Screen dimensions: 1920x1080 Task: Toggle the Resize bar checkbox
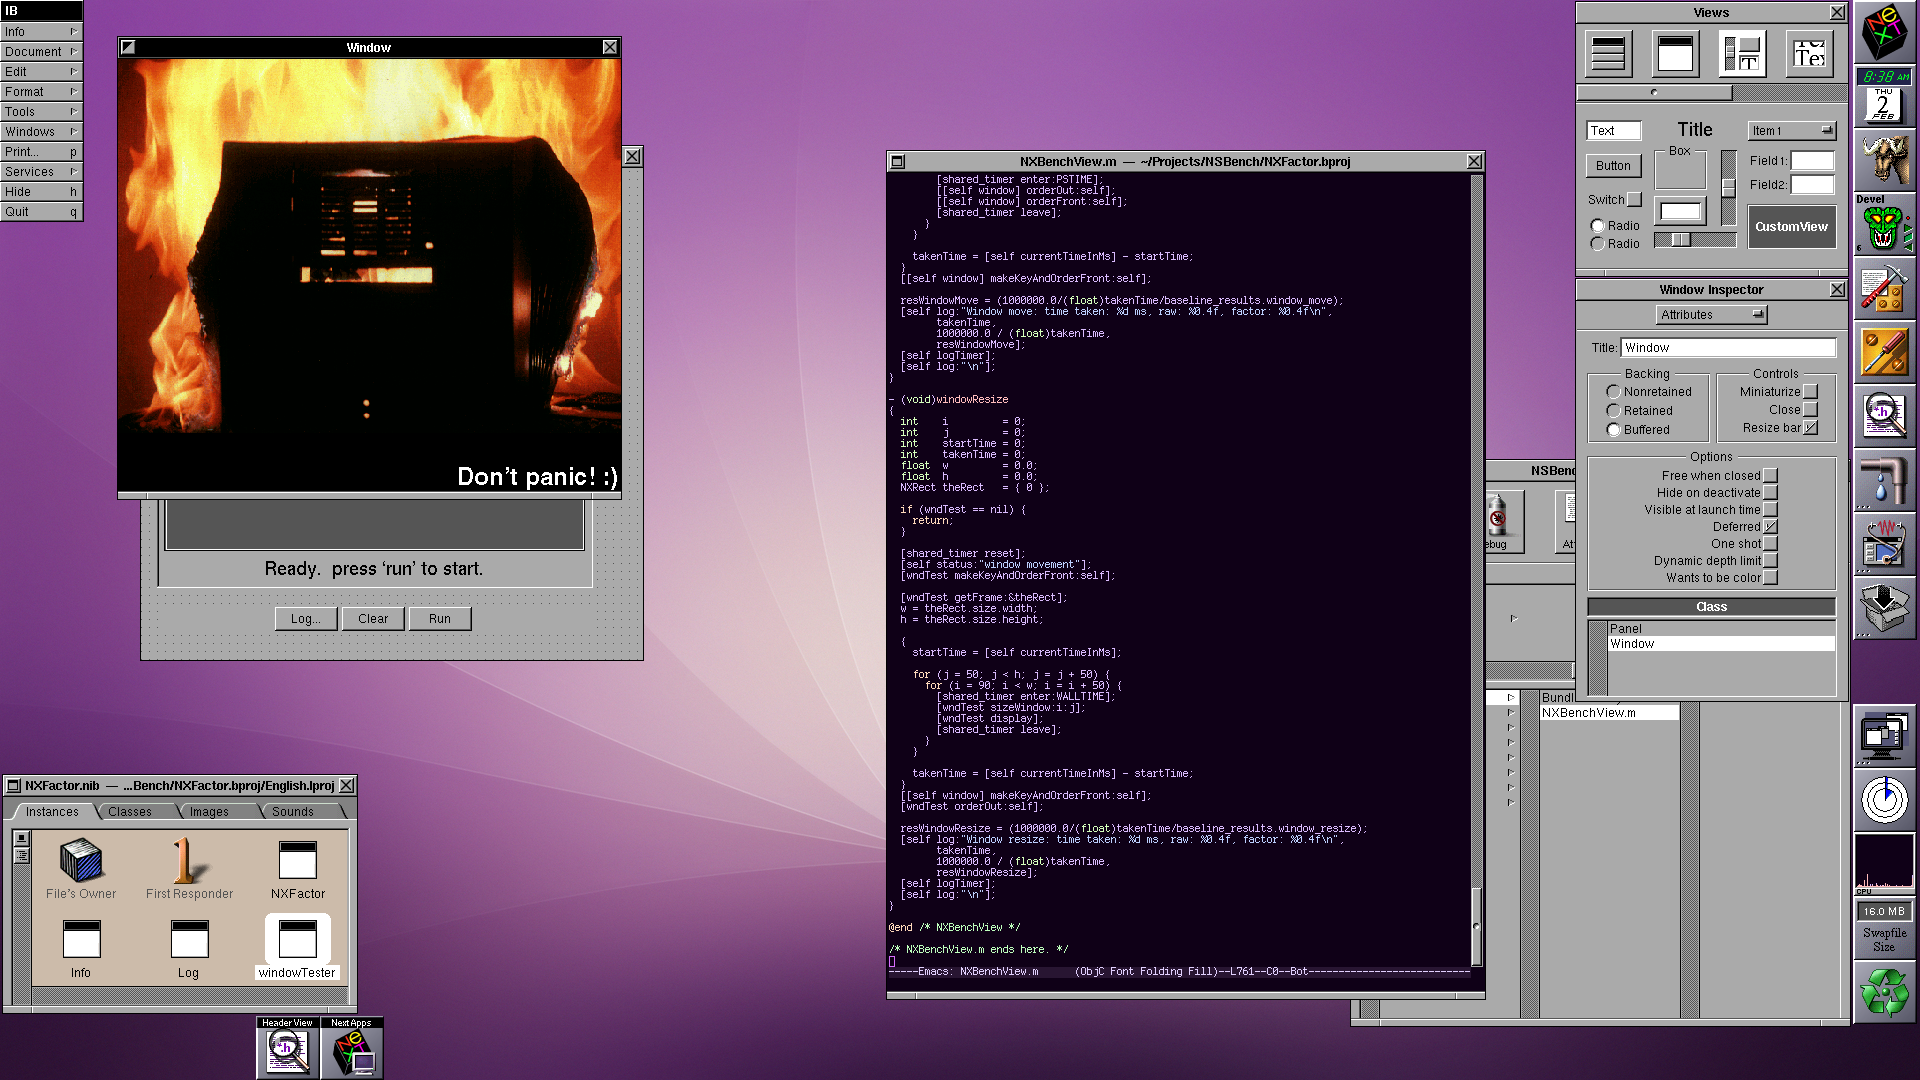pos(1810,428)
